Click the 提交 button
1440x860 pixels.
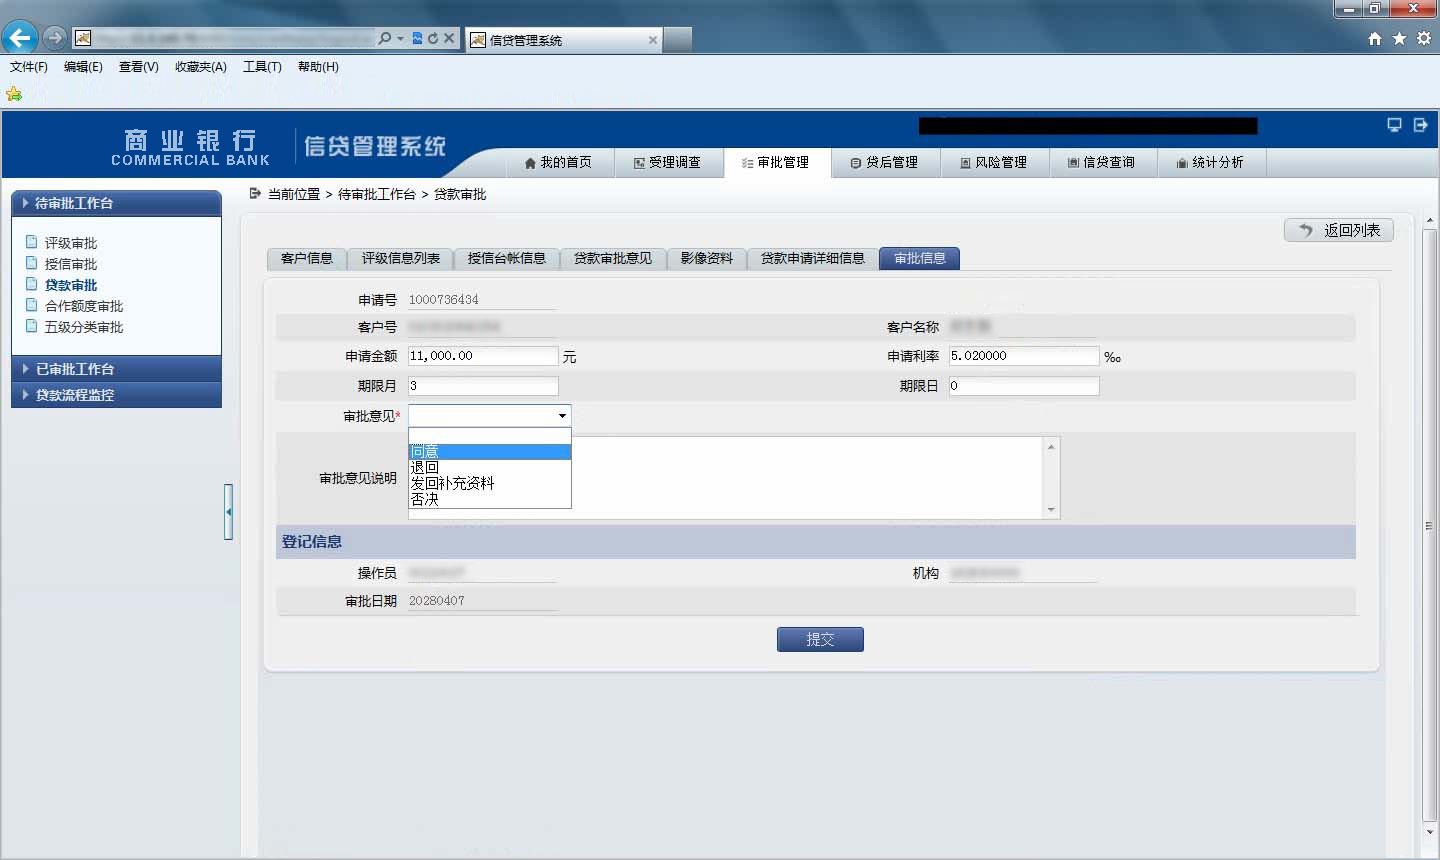(x=820, y=640)
